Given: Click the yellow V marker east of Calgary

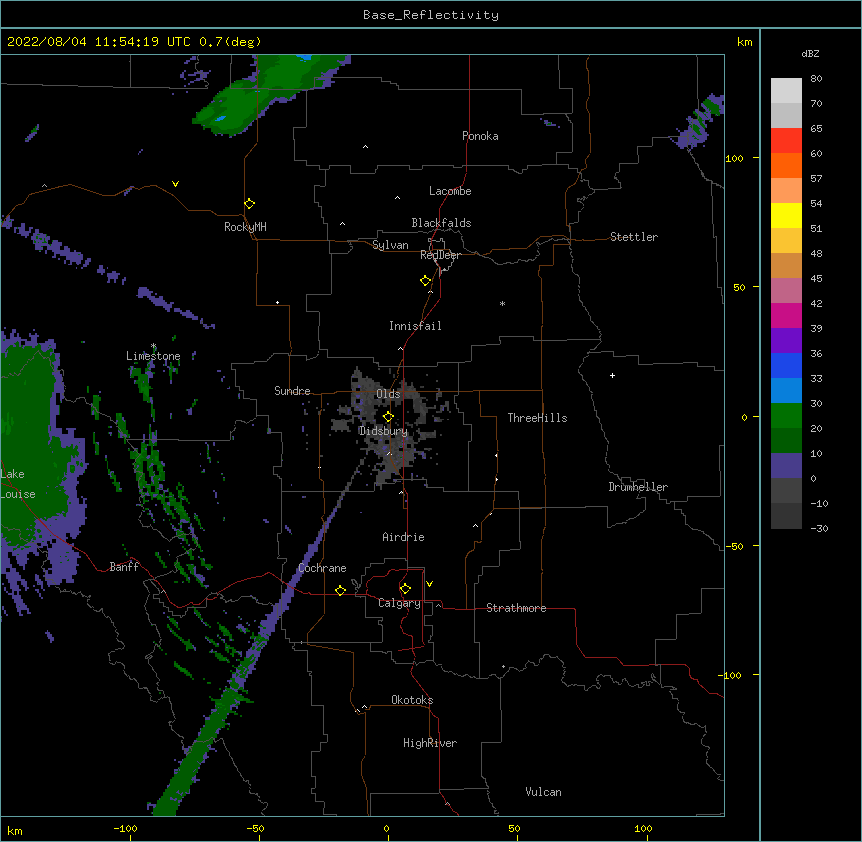Looking at the screenshot, I should (429, 584).
